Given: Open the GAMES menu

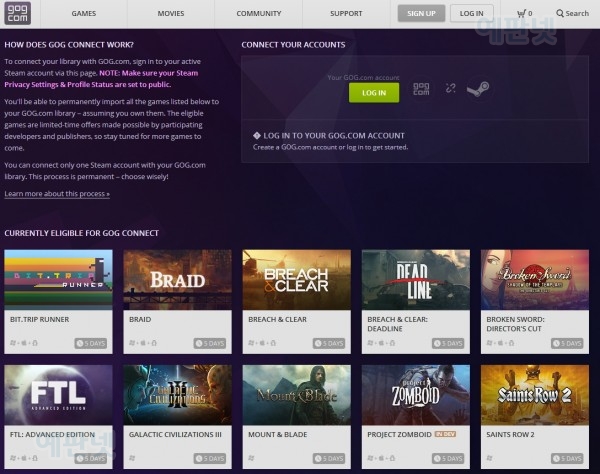Looking at the screenshot, I should point(84,13).
